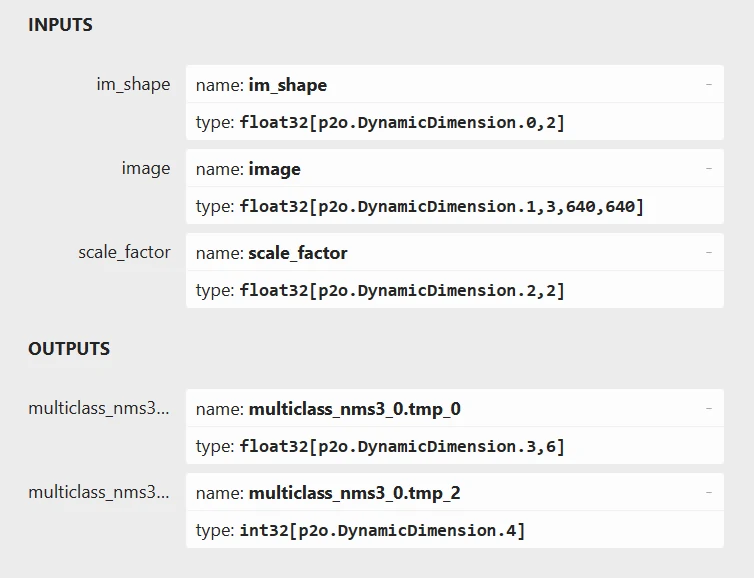Collapse the im_shape input entry

(709, 85)
